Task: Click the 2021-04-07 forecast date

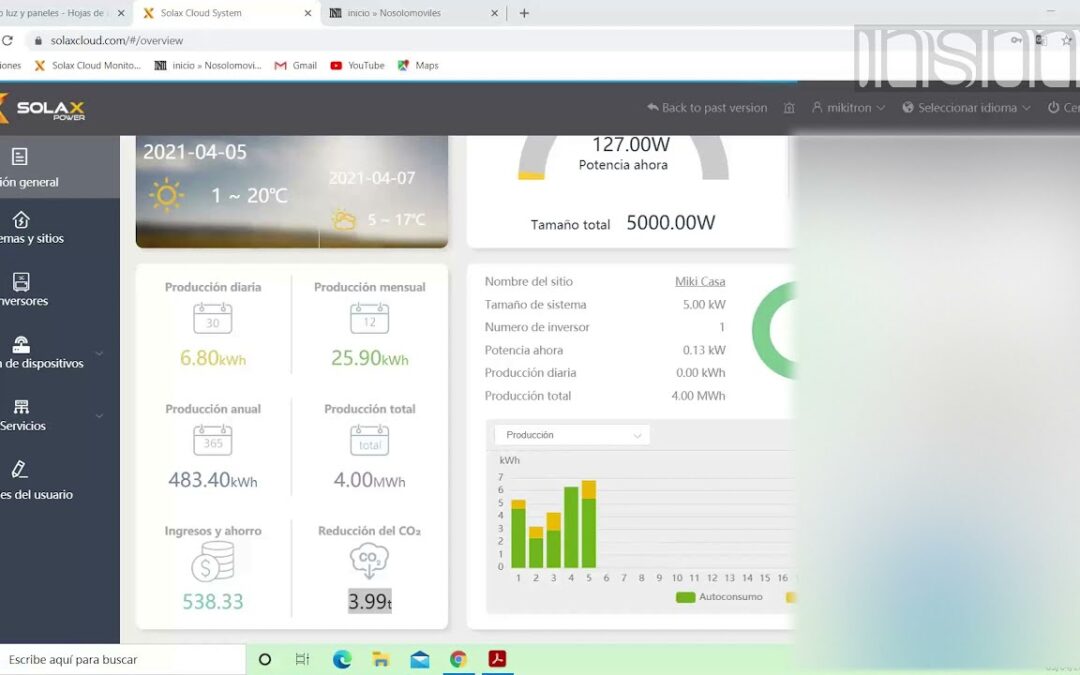Action: [372, 178]
